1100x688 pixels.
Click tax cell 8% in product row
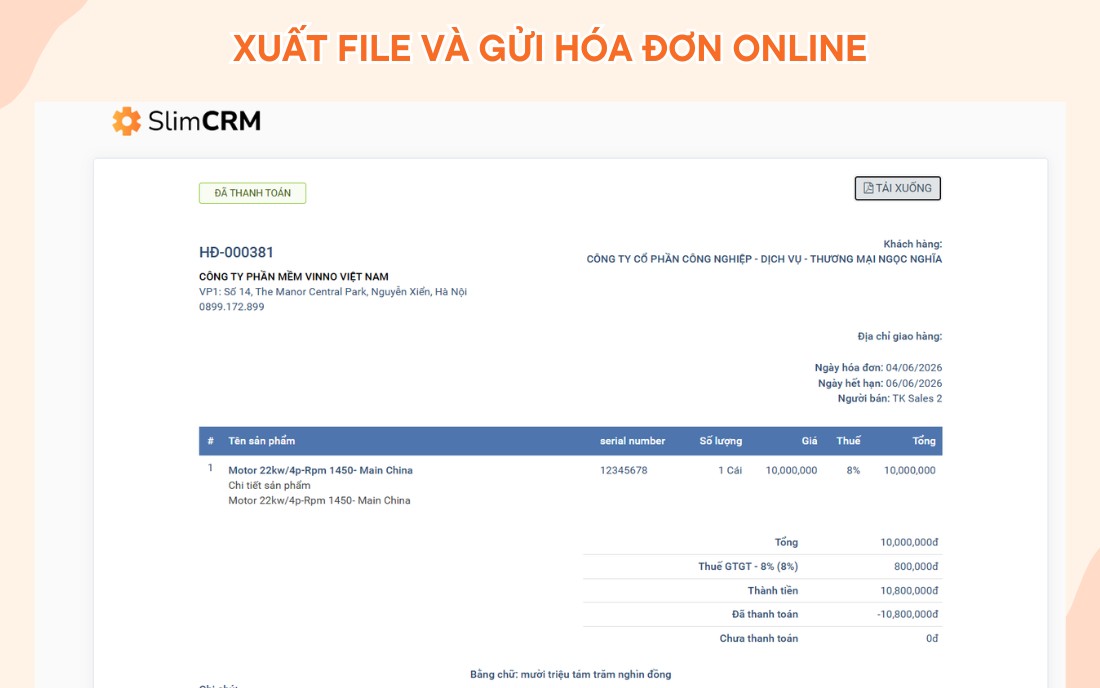(853, 470)
